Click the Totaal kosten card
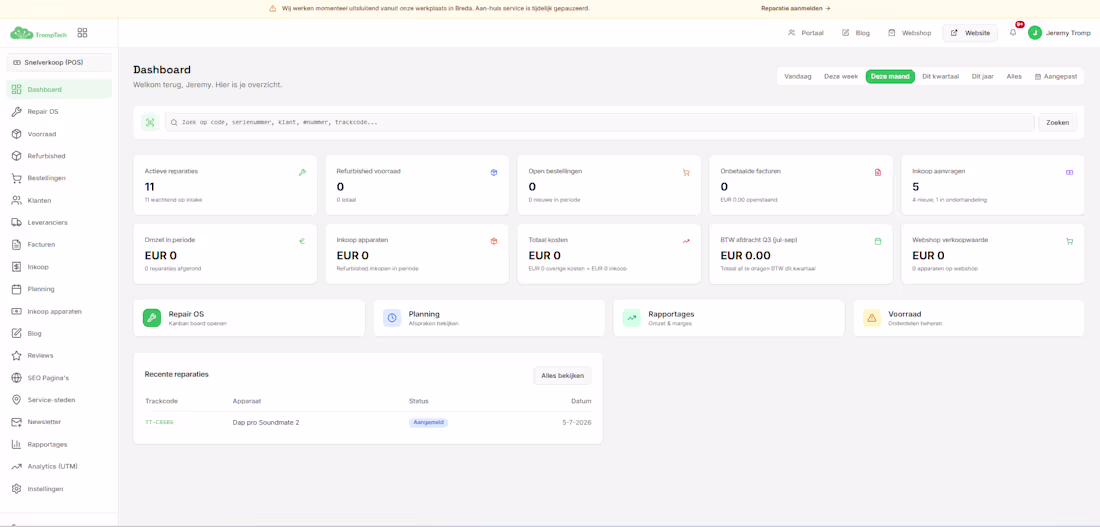This screenshot has height=527, width=1100. [609, 254]
